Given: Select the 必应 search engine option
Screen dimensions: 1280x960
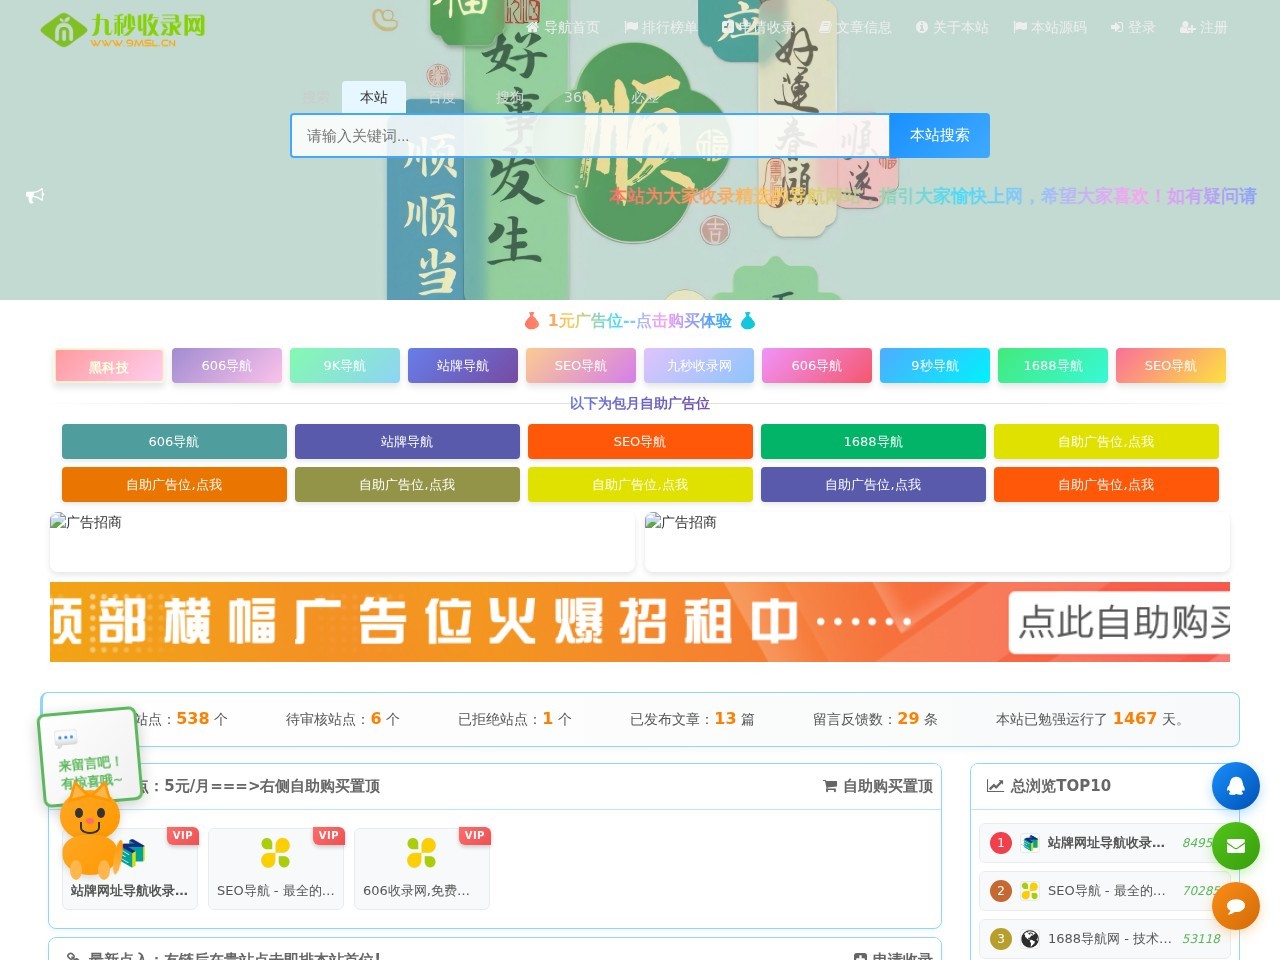Looking at the screenshot, I should pyautogui.click(x=645, y=97).
